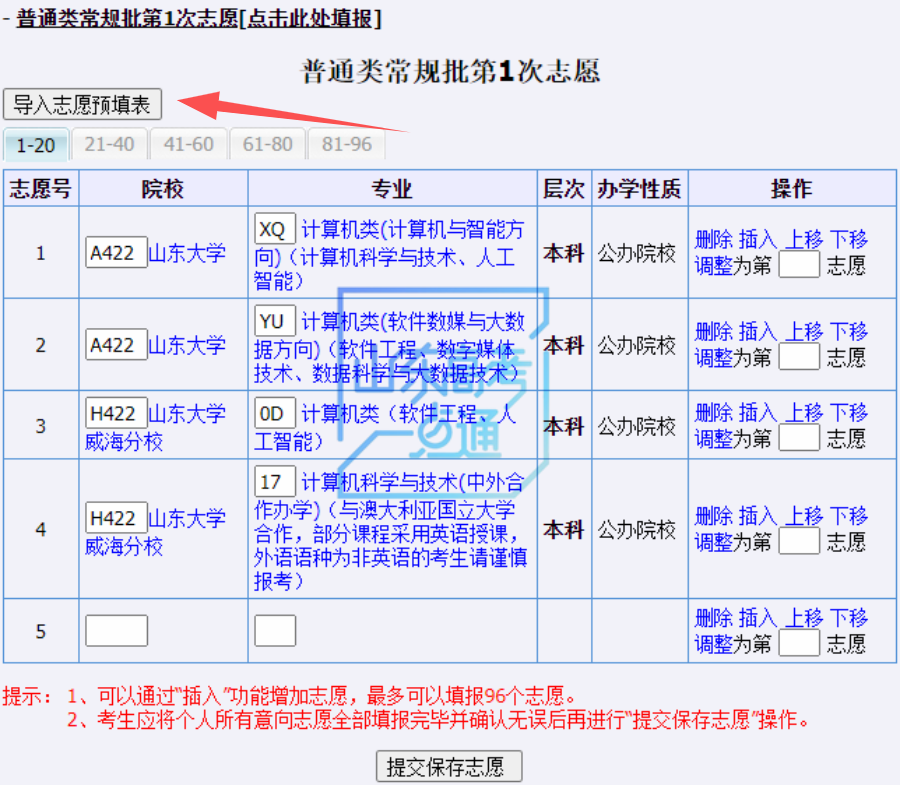Click the 0D major code field in row 3

(275, 414)
